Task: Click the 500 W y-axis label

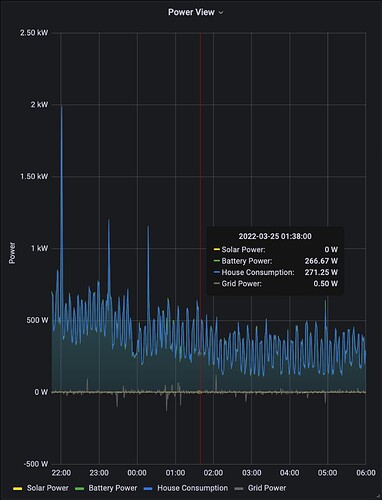Action: coord(37,320)
